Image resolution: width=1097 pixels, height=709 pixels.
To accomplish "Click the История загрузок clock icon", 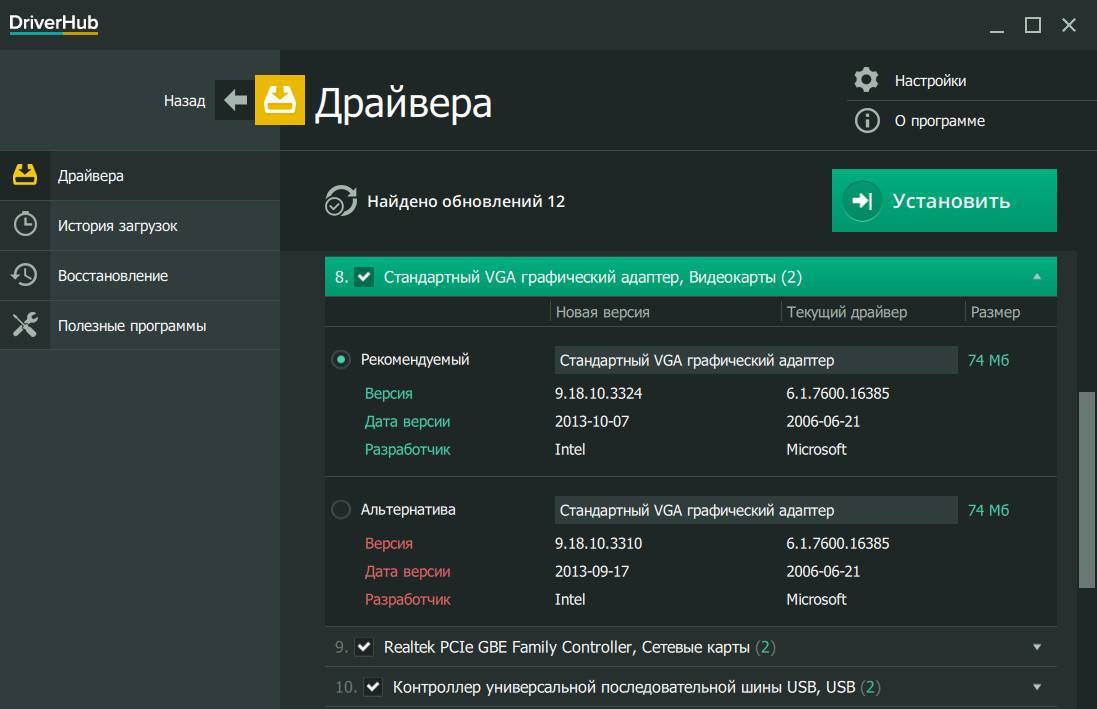I will 25,225.
